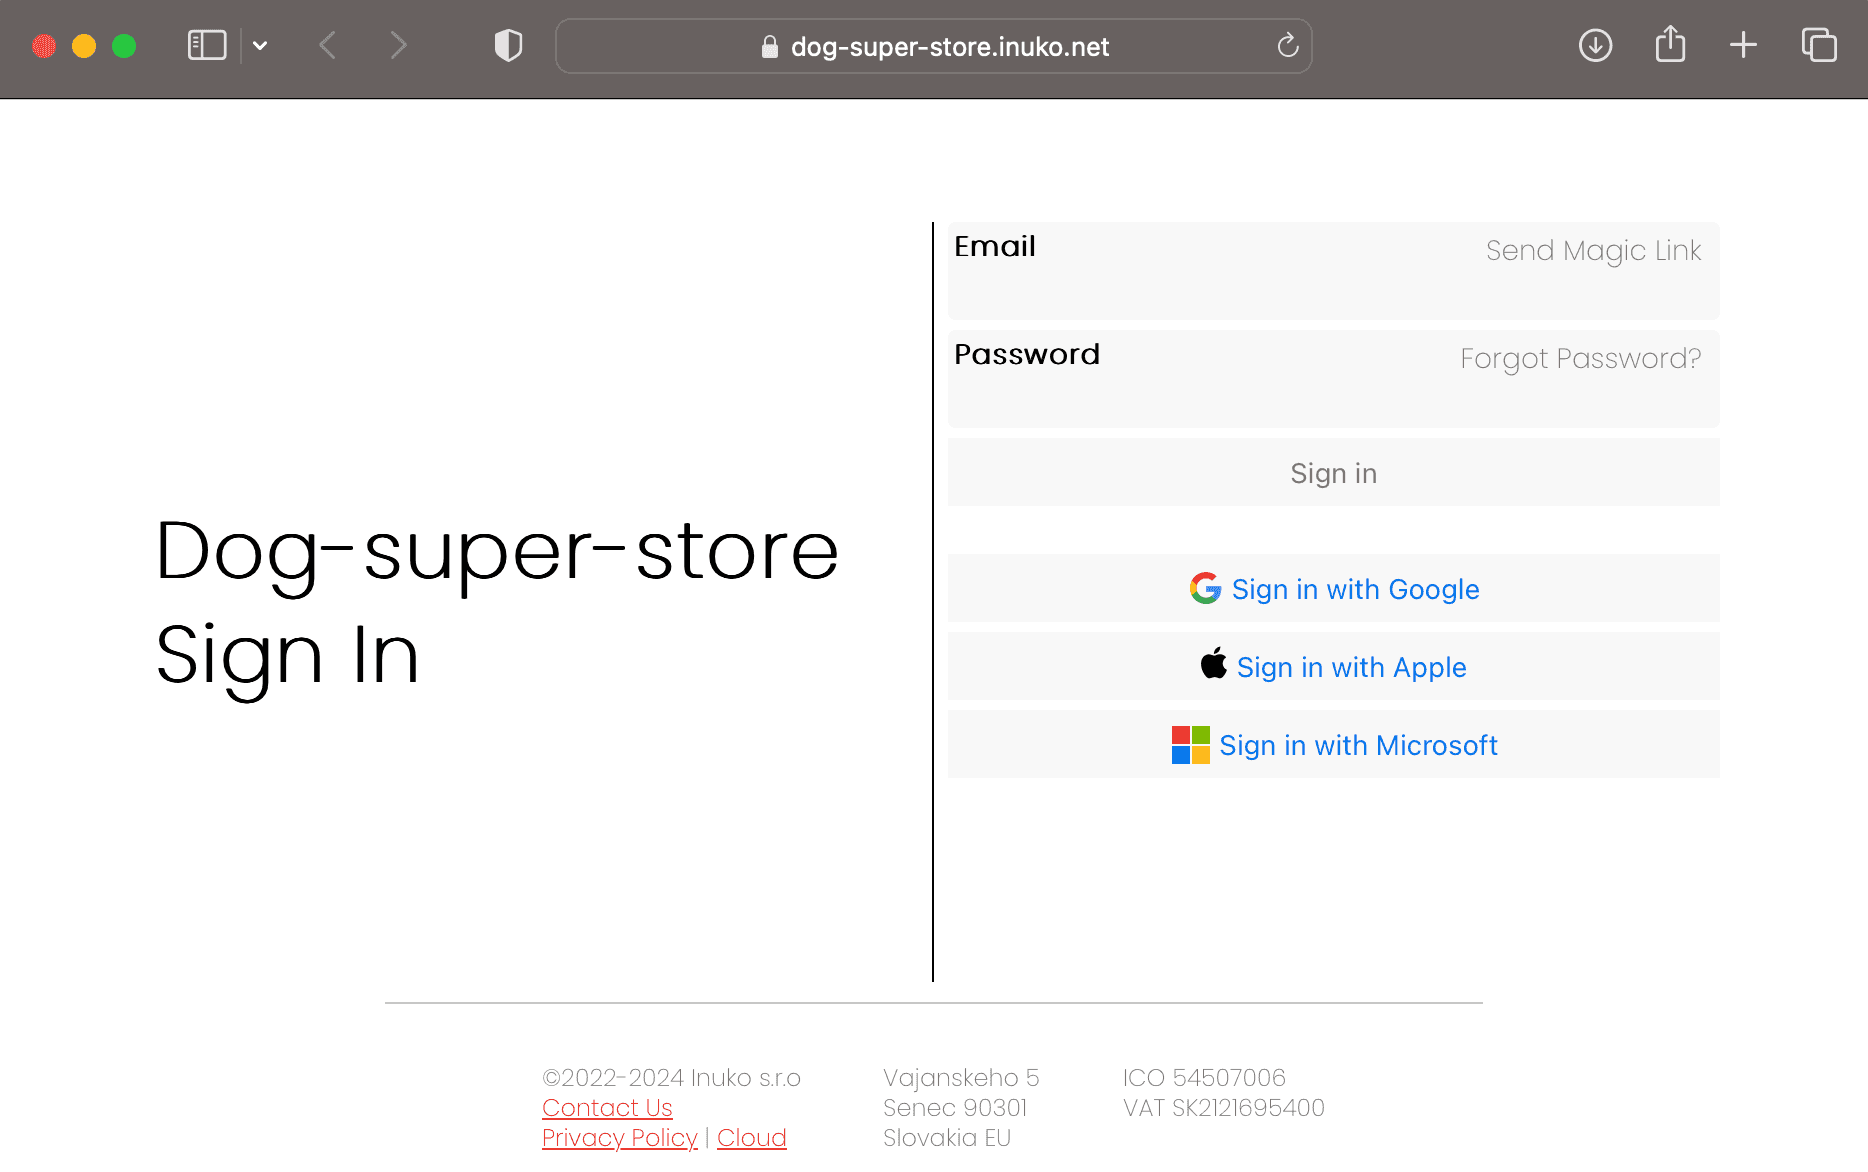Reload the page with the refresh icon
Viewport: 1868px width, 1172px height.
pos(1288,46)
